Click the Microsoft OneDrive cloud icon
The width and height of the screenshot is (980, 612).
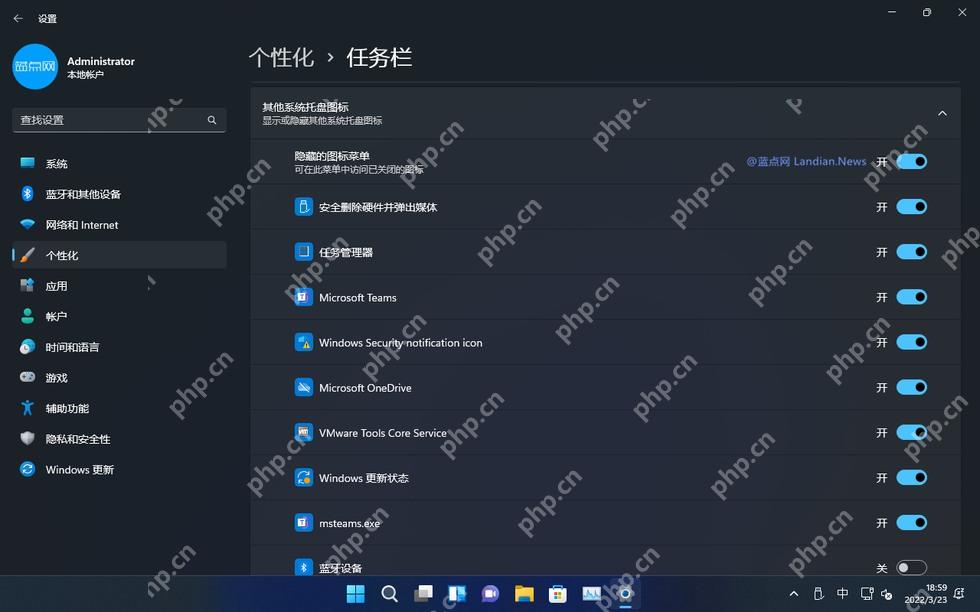[303, 387]
